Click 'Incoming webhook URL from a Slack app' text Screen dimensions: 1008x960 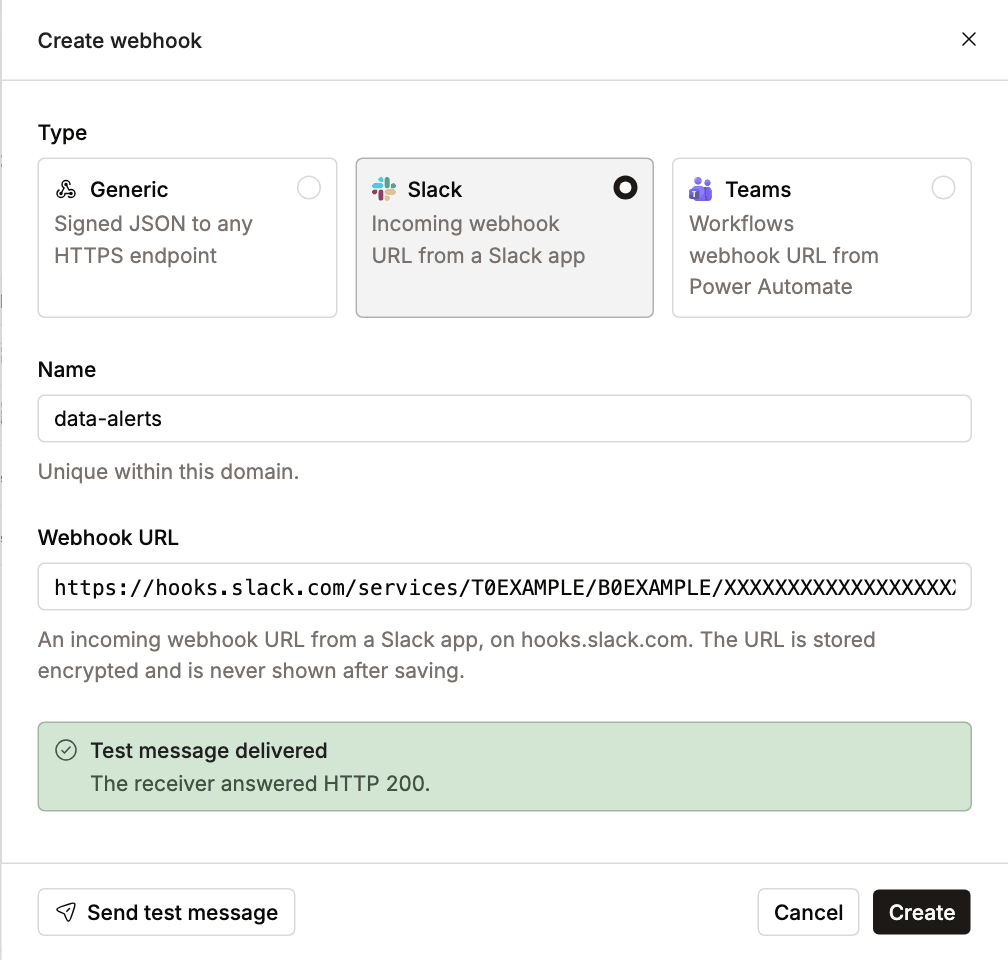pyautogui.click(x=478, y=240)
